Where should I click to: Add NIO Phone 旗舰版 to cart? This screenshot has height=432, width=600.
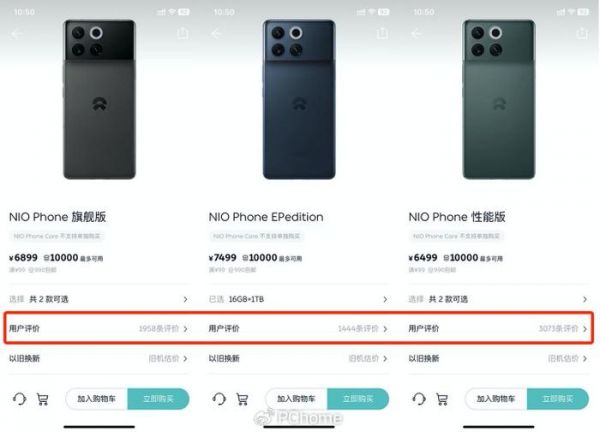96,399
